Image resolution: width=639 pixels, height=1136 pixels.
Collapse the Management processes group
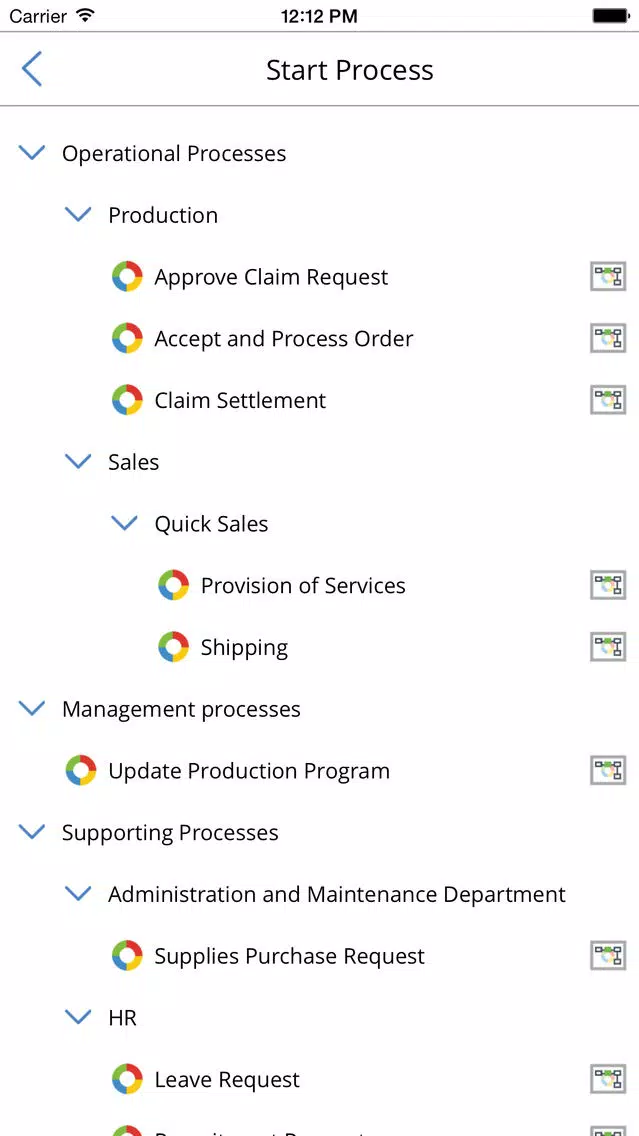[31, 709]
